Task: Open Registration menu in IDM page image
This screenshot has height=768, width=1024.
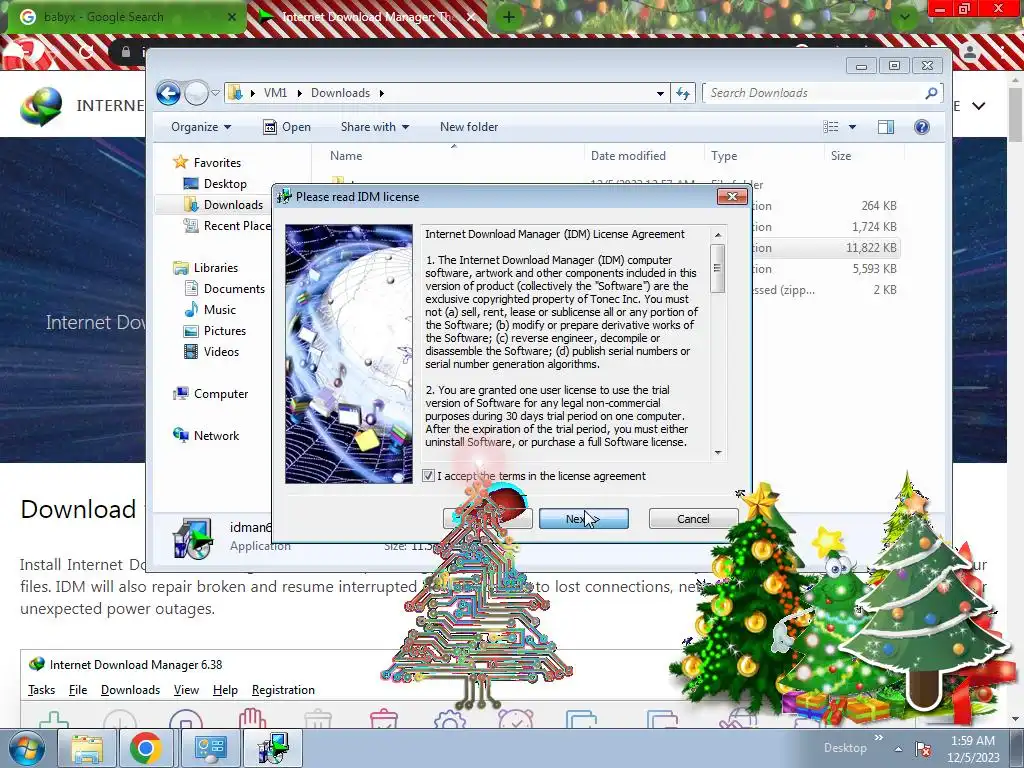Action: (283, 690)
